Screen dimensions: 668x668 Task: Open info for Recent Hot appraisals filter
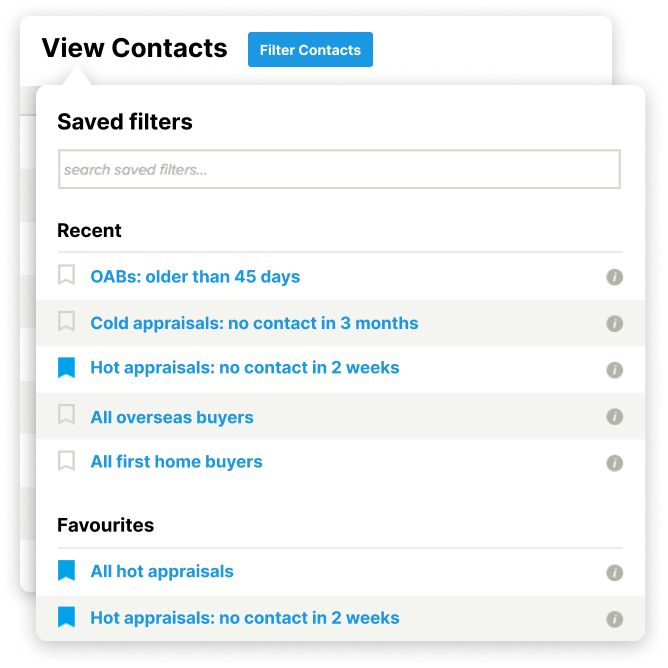pyautogui.click(x=614, y=370)
